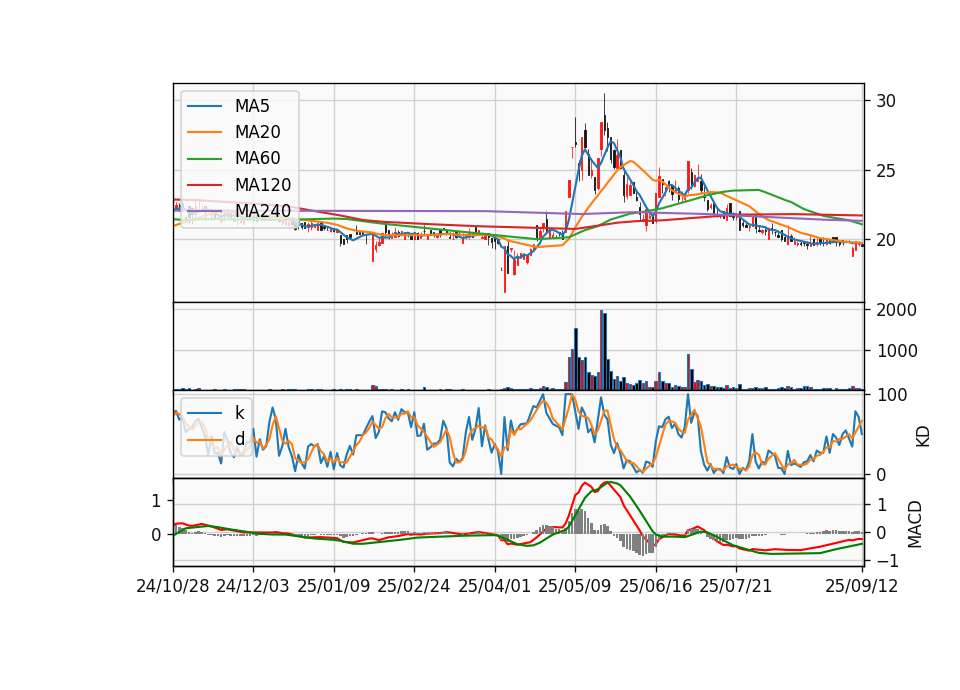The width and height of the screenshot is (960, 690).
Task: Click the 25/09/12 date axis label
Action: [861, 586]
